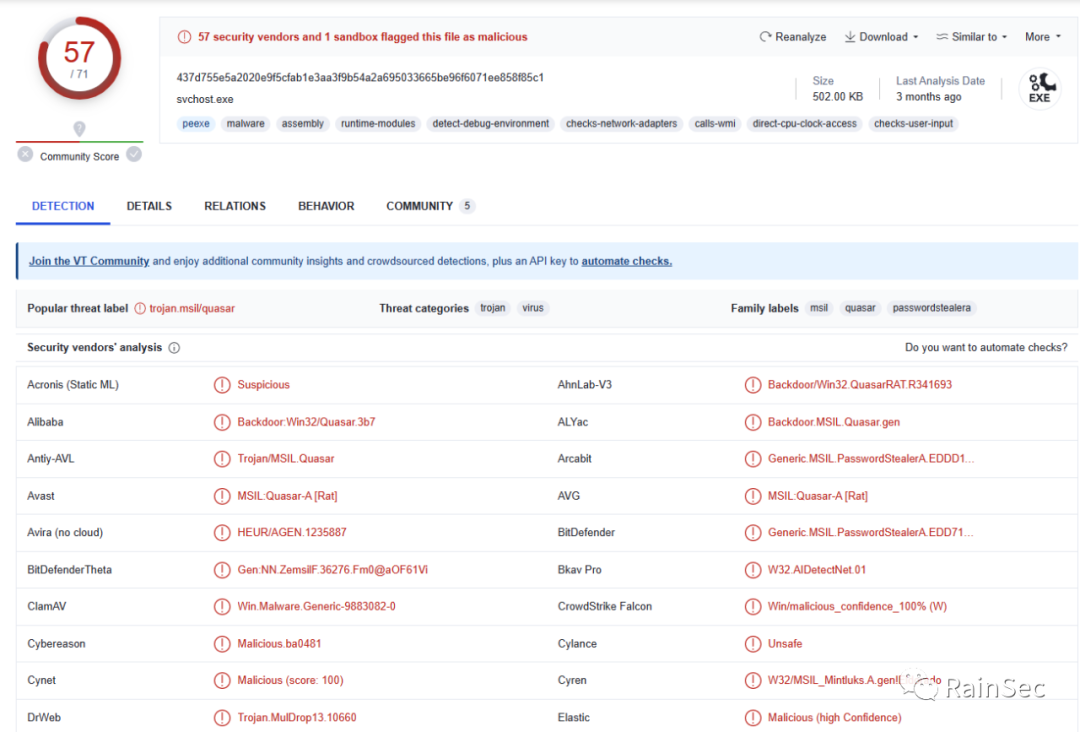The width and height of the screenshot is (1080, 732).
Task: Open the COMMUNITY tab
Action: coord(430,206)
